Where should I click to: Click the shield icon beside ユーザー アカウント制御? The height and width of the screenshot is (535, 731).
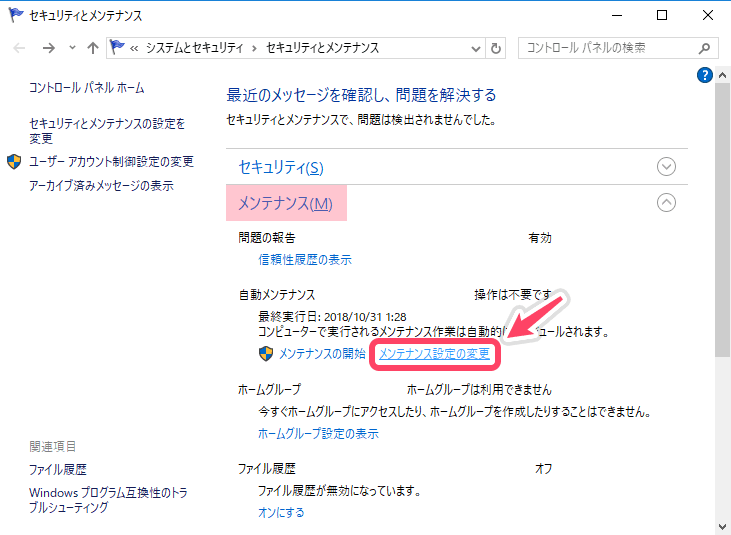point(14,162)
